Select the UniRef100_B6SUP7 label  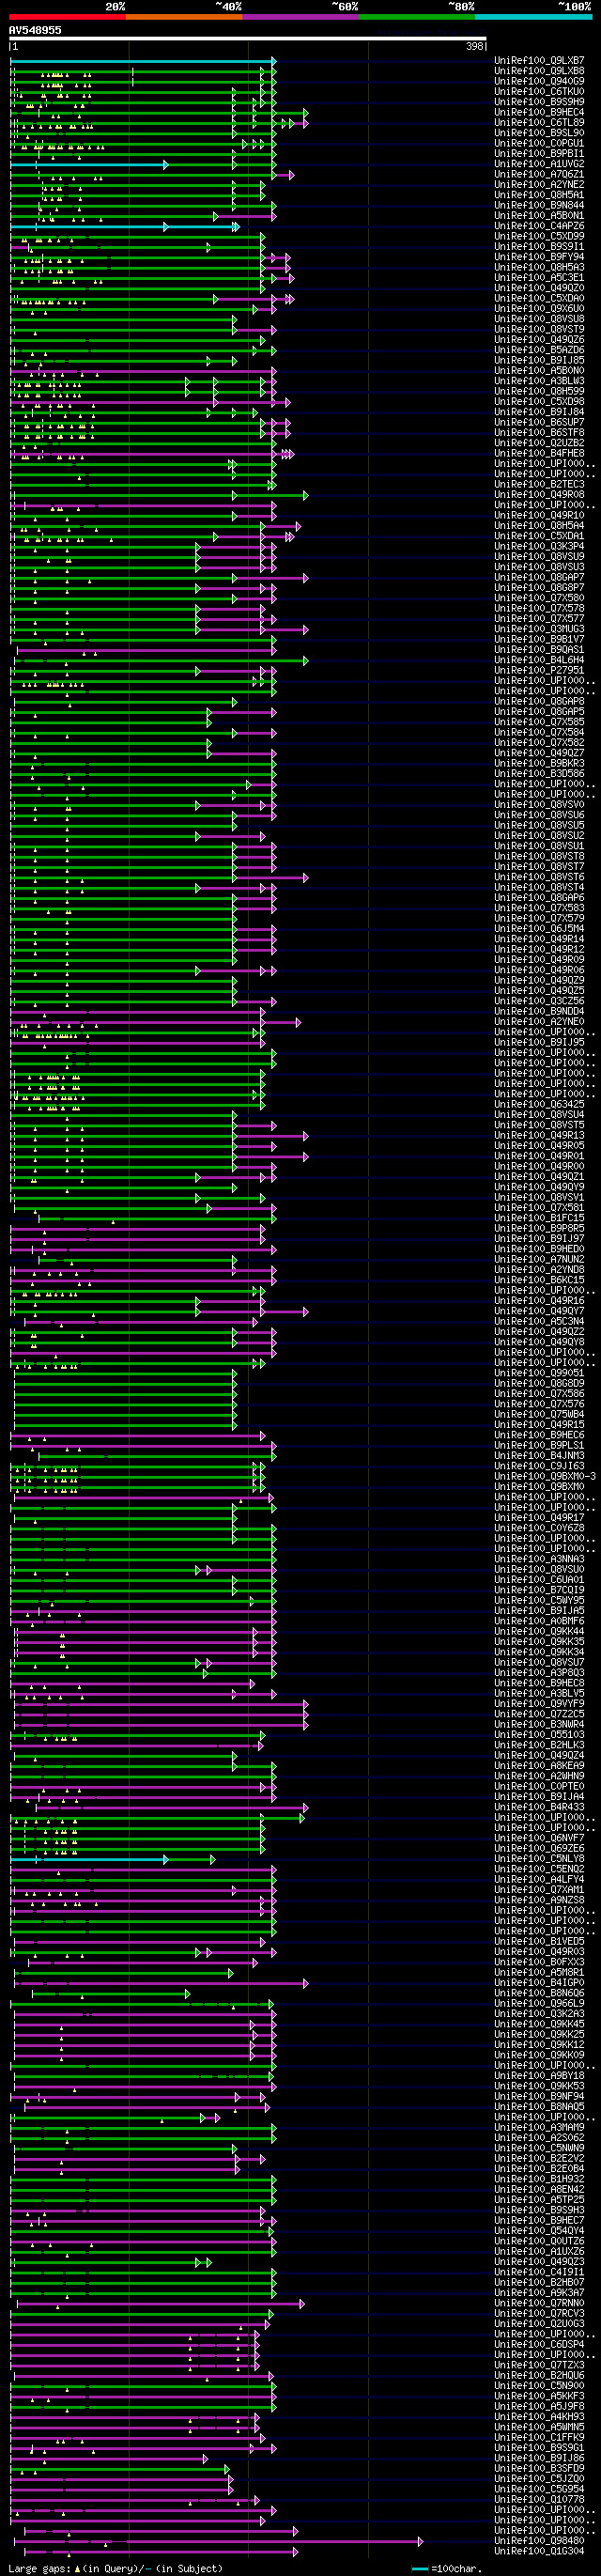point(539,422)
